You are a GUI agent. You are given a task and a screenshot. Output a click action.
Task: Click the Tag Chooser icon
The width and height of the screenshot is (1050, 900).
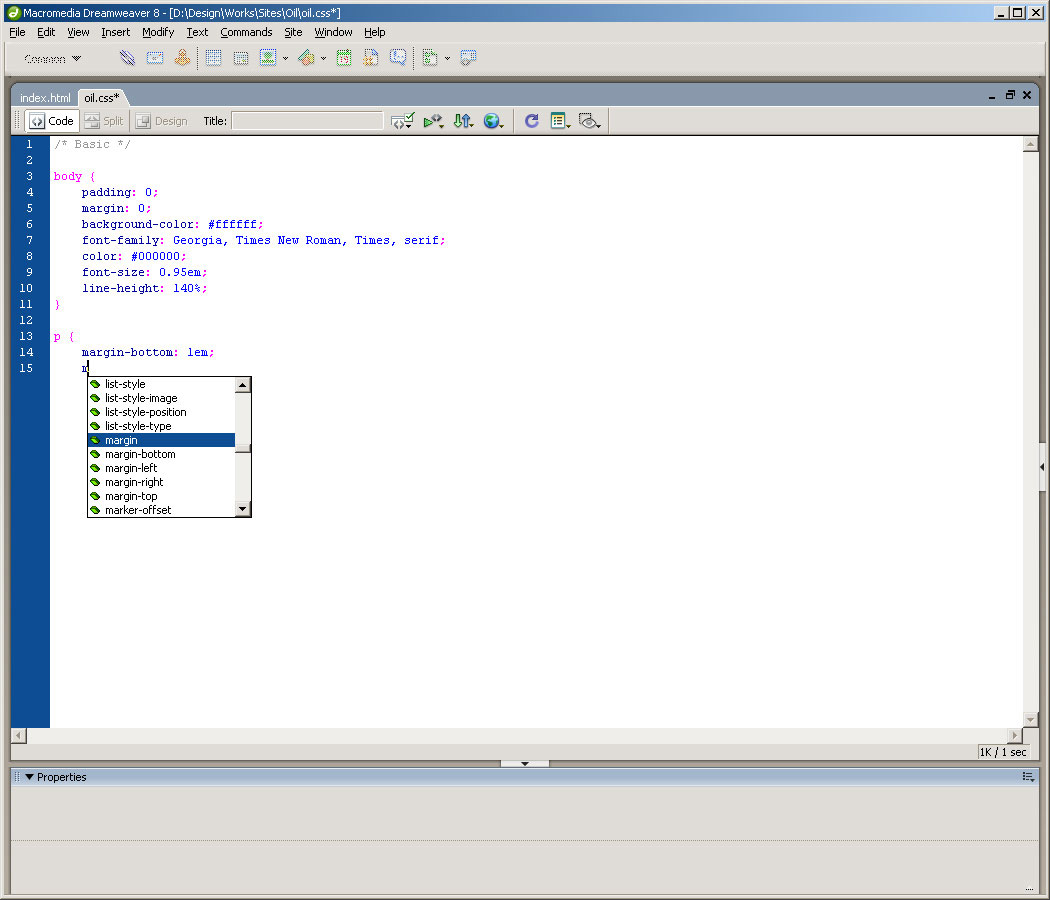[468, 58]
